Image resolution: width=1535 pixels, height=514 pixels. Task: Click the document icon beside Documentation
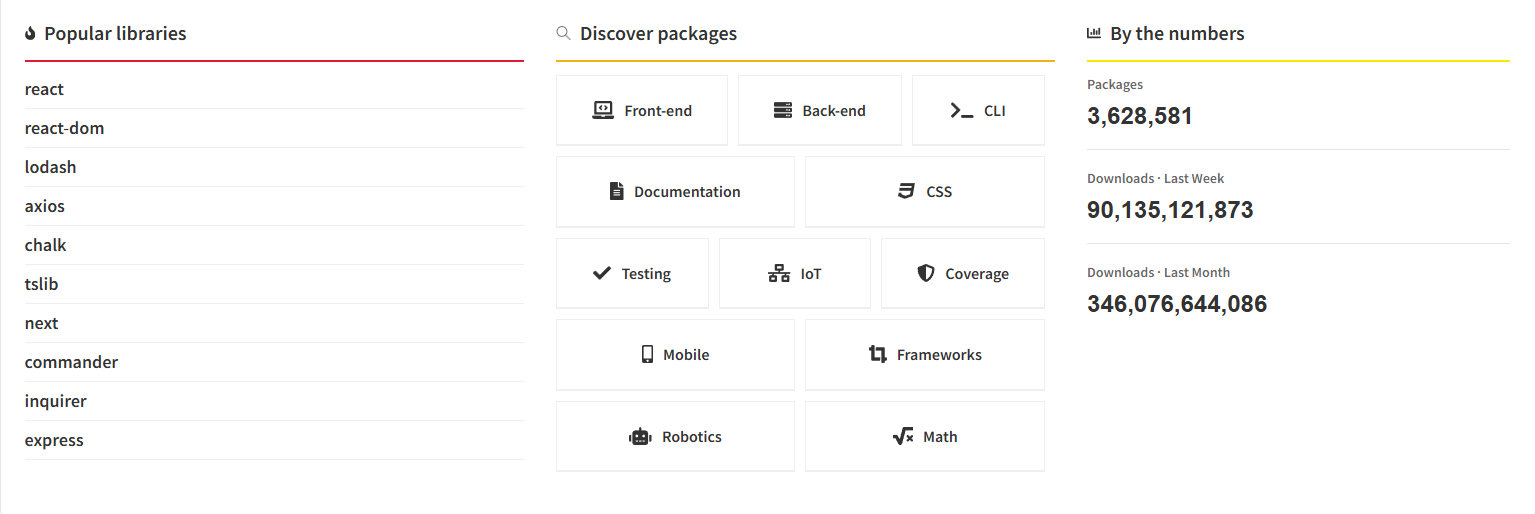tap(617, 191)
